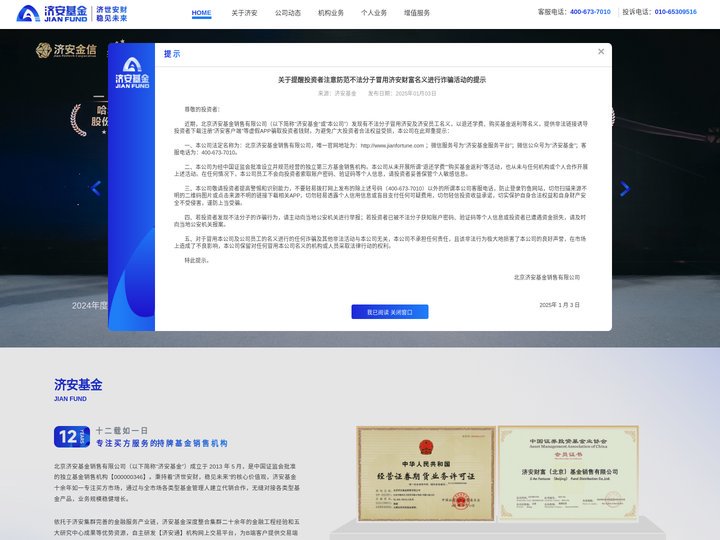720x540 pixels.
Task: Click complaint phone number 010-65309516
Action: click(675, 12)
